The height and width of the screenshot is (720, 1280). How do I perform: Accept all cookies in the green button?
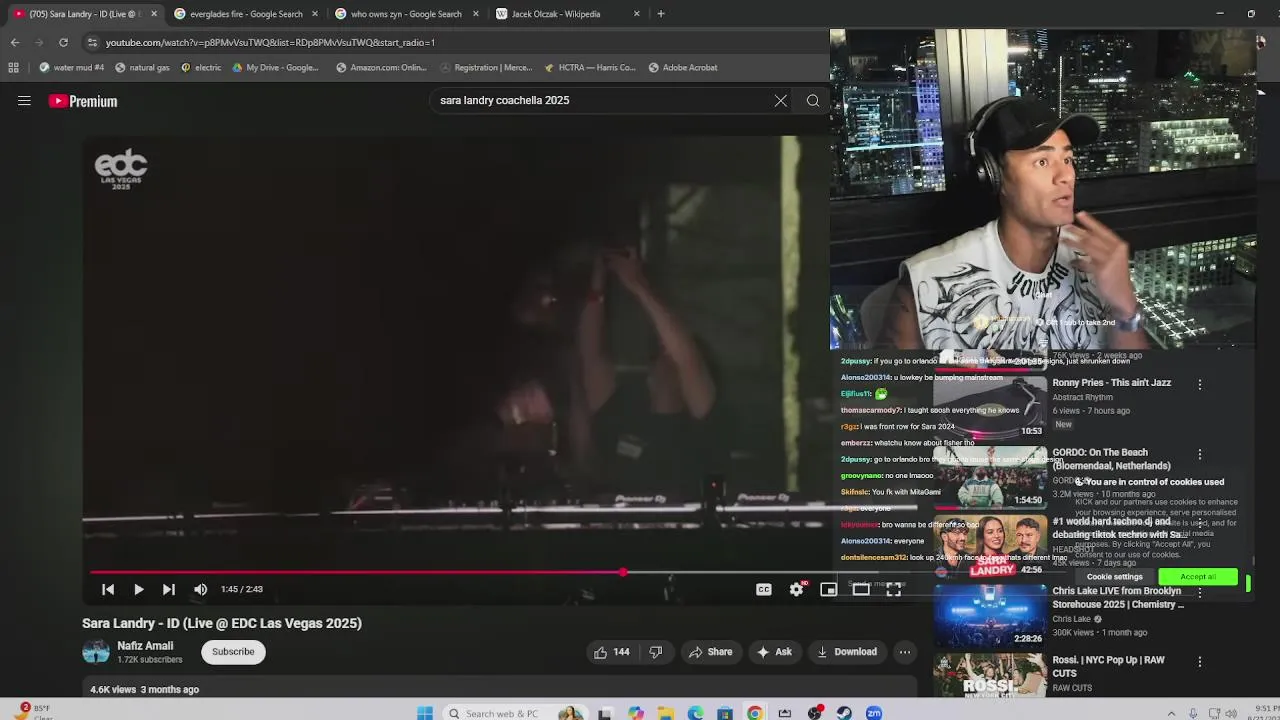1198,577
